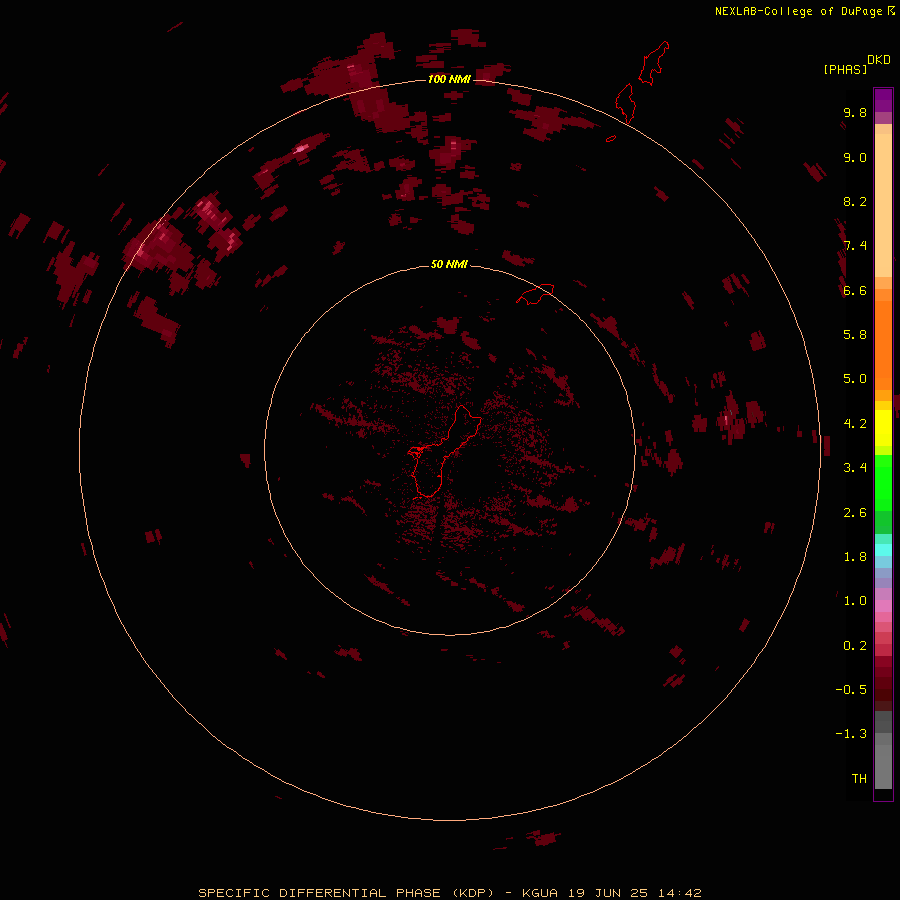This screenshot has width=900, height=900.
Task: Click the 6.6 scale value
Action: click(x=855, y=290)
